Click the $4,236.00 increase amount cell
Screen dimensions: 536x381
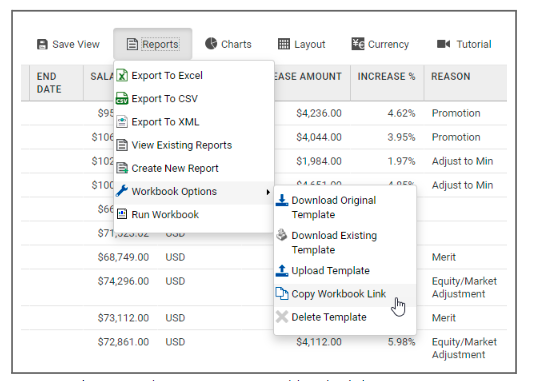[x=319, y=113]
